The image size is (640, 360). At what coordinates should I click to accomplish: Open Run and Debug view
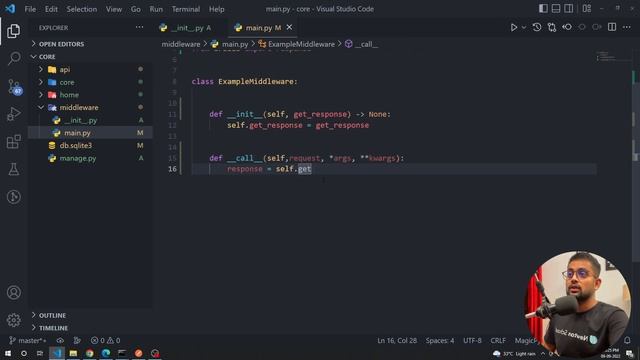(14, 114)
